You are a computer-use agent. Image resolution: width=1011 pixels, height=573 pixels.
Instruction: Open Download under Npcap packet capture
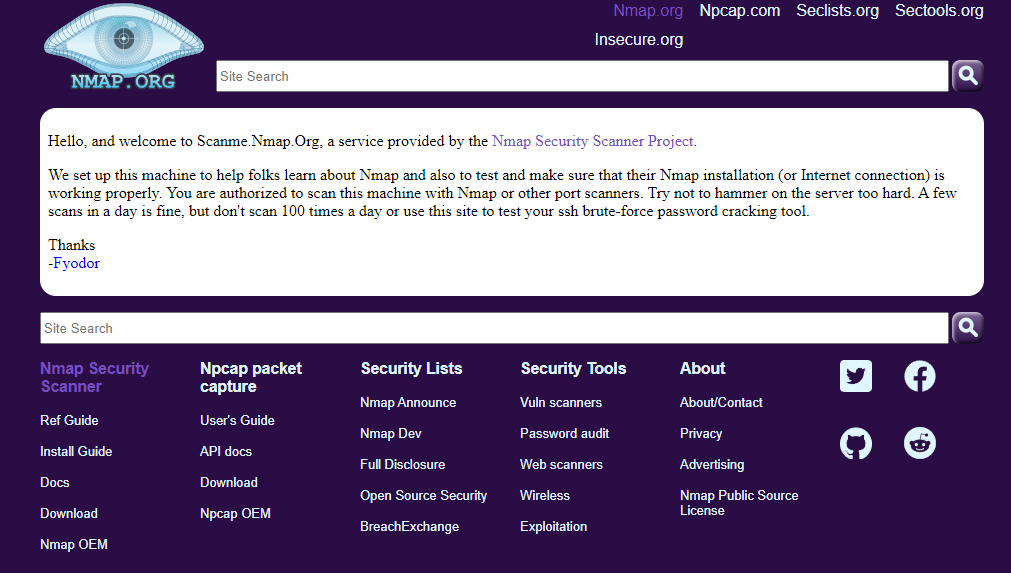(229, 482)
